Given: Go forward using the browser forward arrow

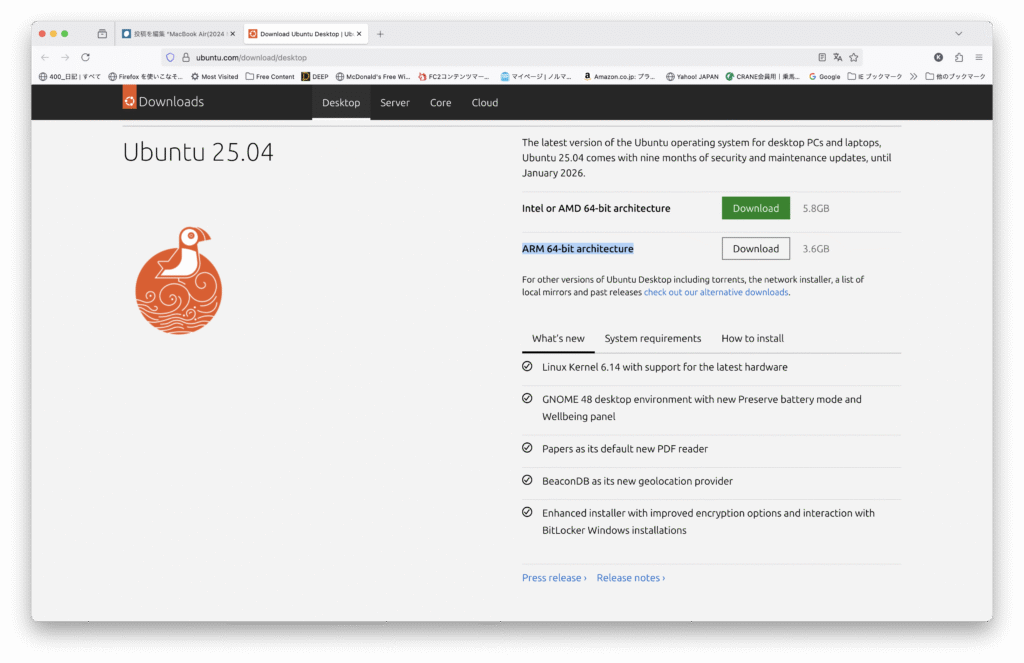Looking at the screenshot, I should pos(65,57).
